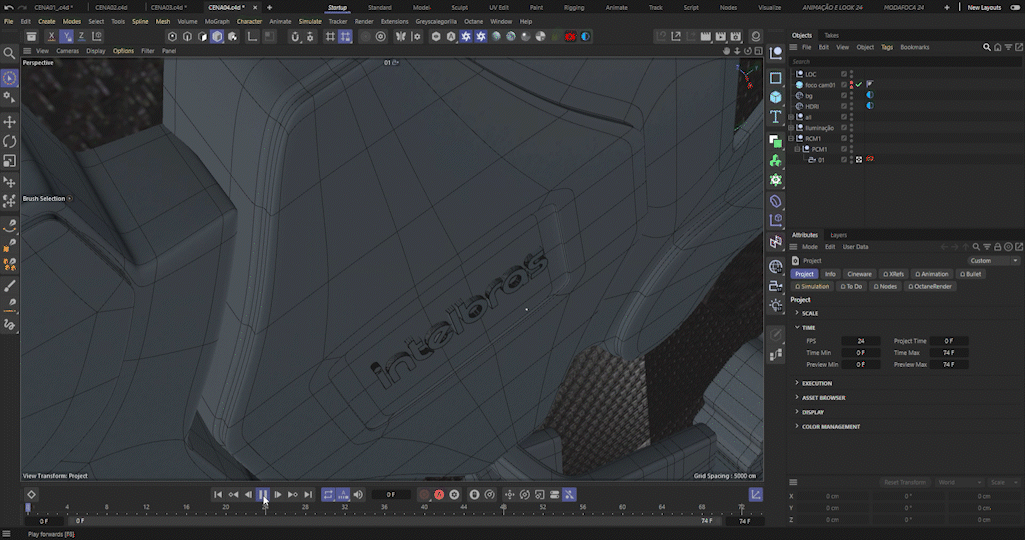Toggle loop playback mode icon
The height and width of the screenshot is (540, 1025).
coord(328,495)
